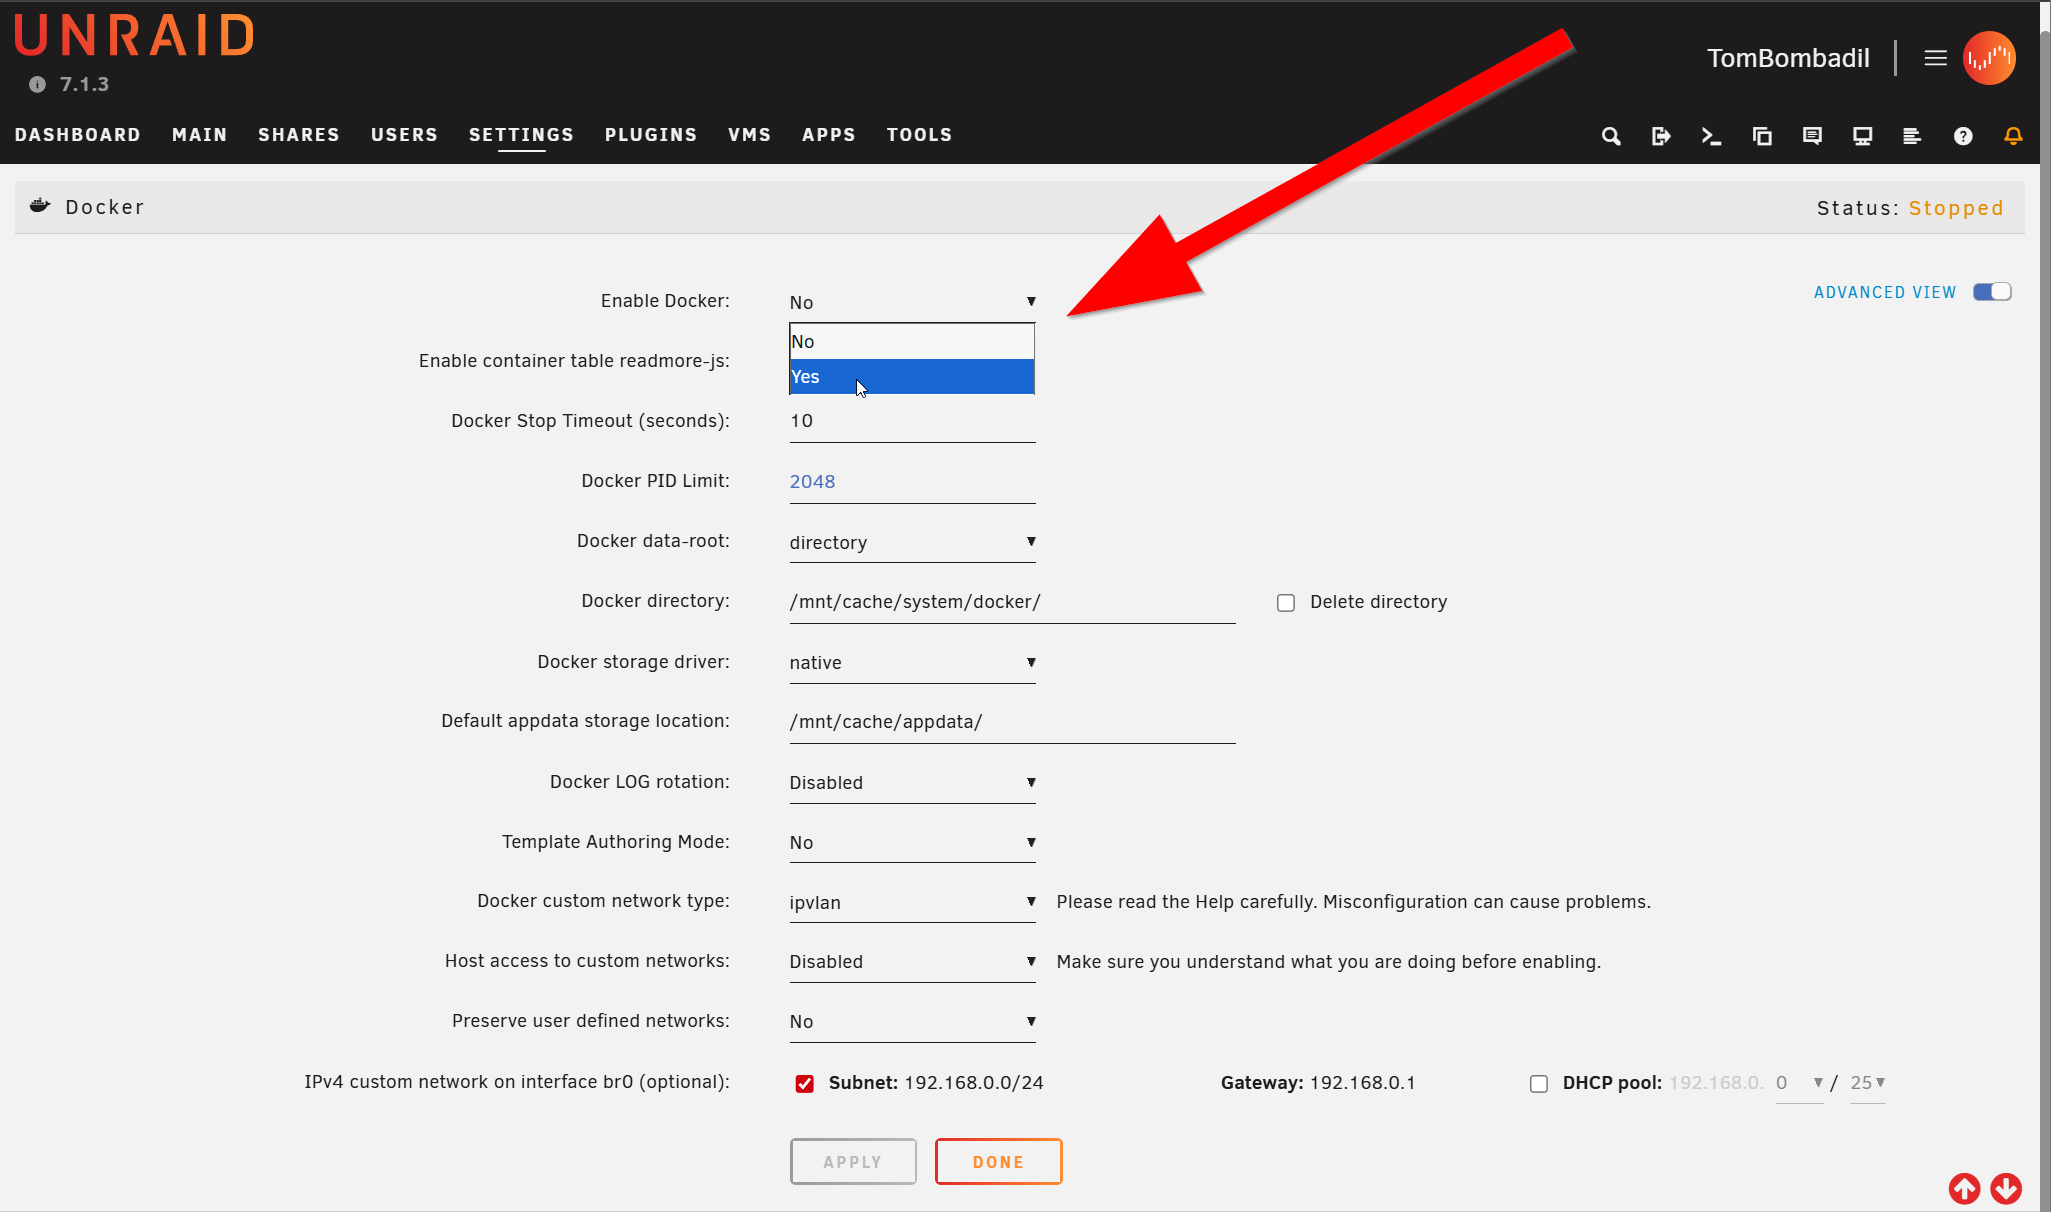Click the logout icon
The width and height of the screenshot is (2051, 1212).
(x=1661, y=136)
